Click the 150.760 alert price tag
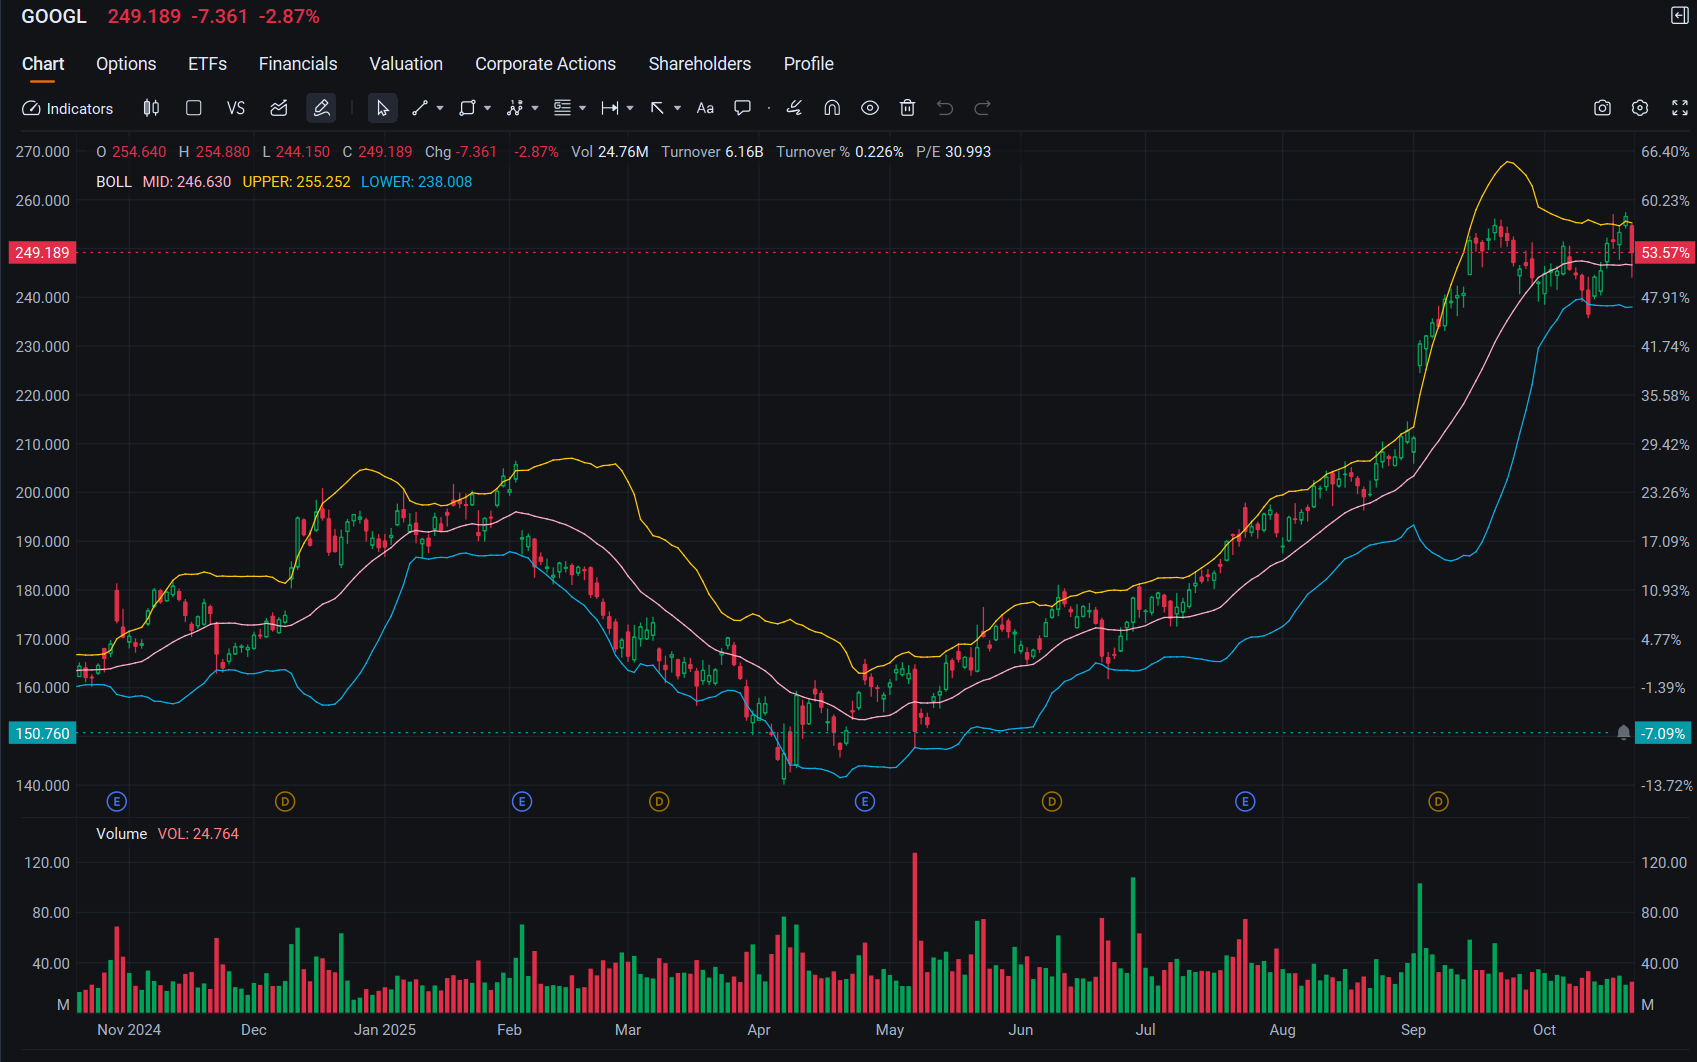1697x1062 pixels. point(42,733)
